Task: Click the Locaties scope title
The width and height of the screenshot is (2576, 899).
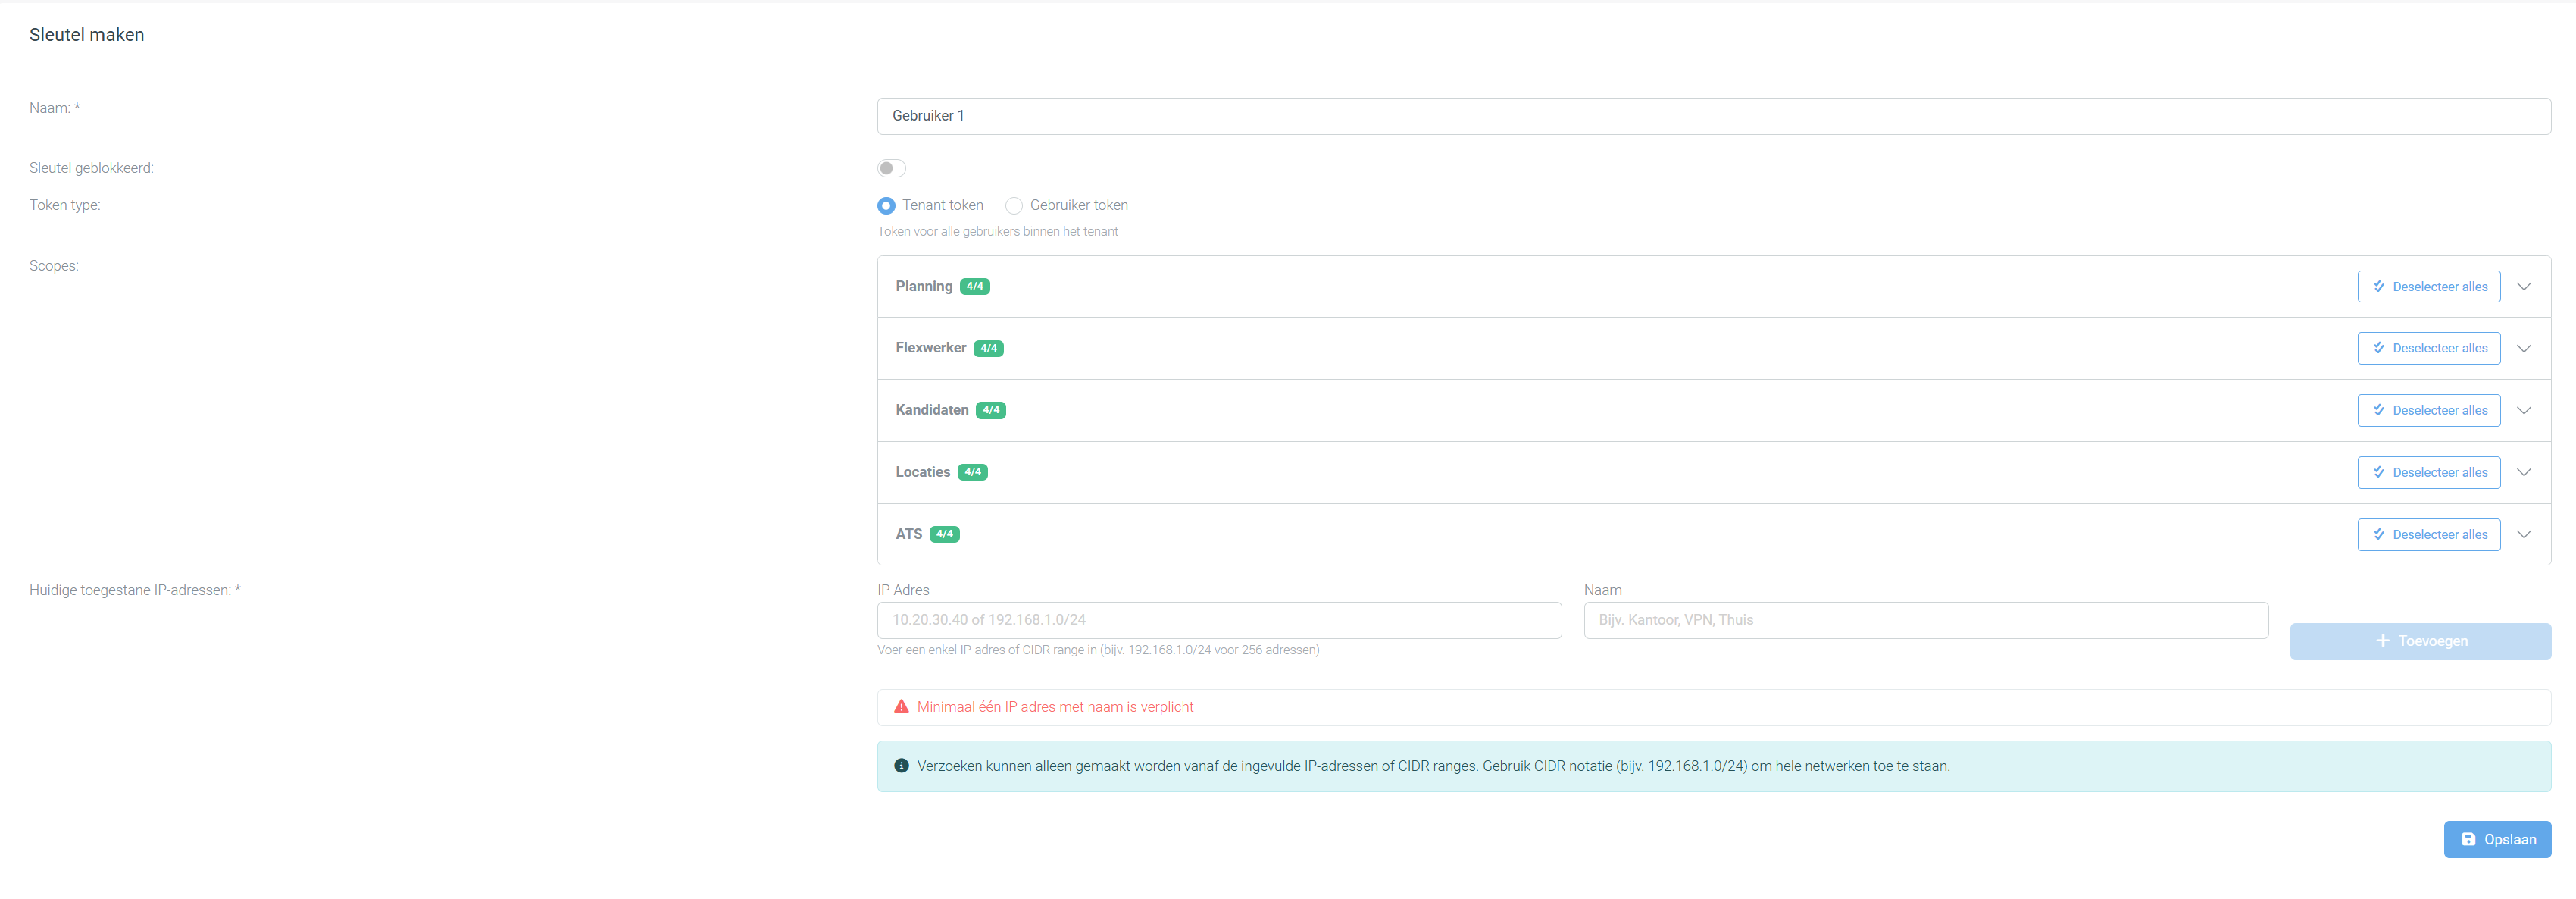Action: [923, 472]
